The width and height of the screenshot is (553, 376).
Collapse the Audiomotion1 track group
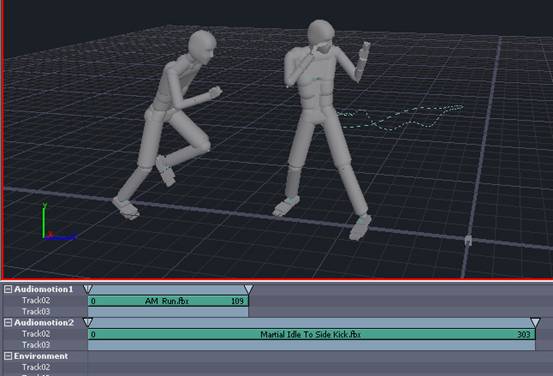tap(8, 290)
